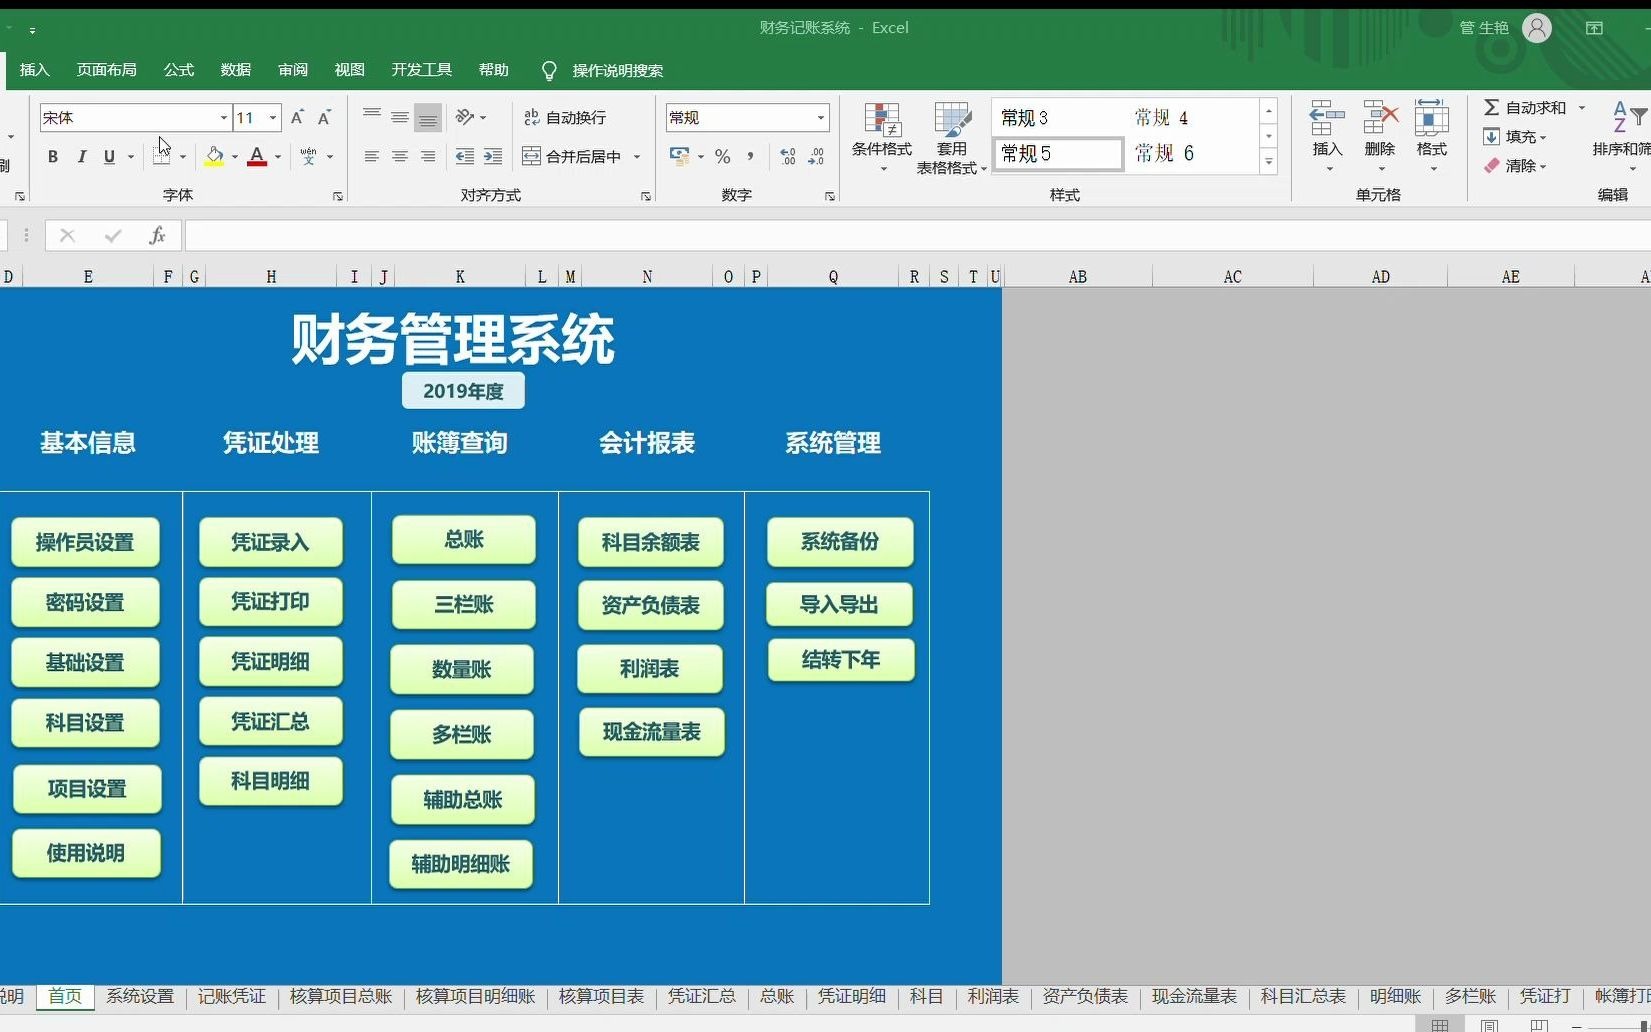Screen dimensions: 1651x1032
Task: Decrease decimal places
Action: pyautogui.click(x=816, y=156)
